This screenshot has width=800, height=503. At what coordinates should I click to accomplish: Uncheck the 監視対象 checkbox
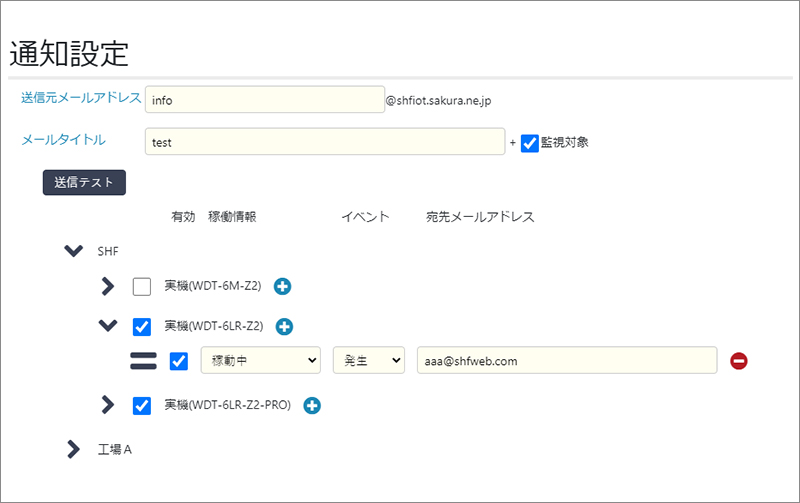pyautogui.click(x=530, y=143)
